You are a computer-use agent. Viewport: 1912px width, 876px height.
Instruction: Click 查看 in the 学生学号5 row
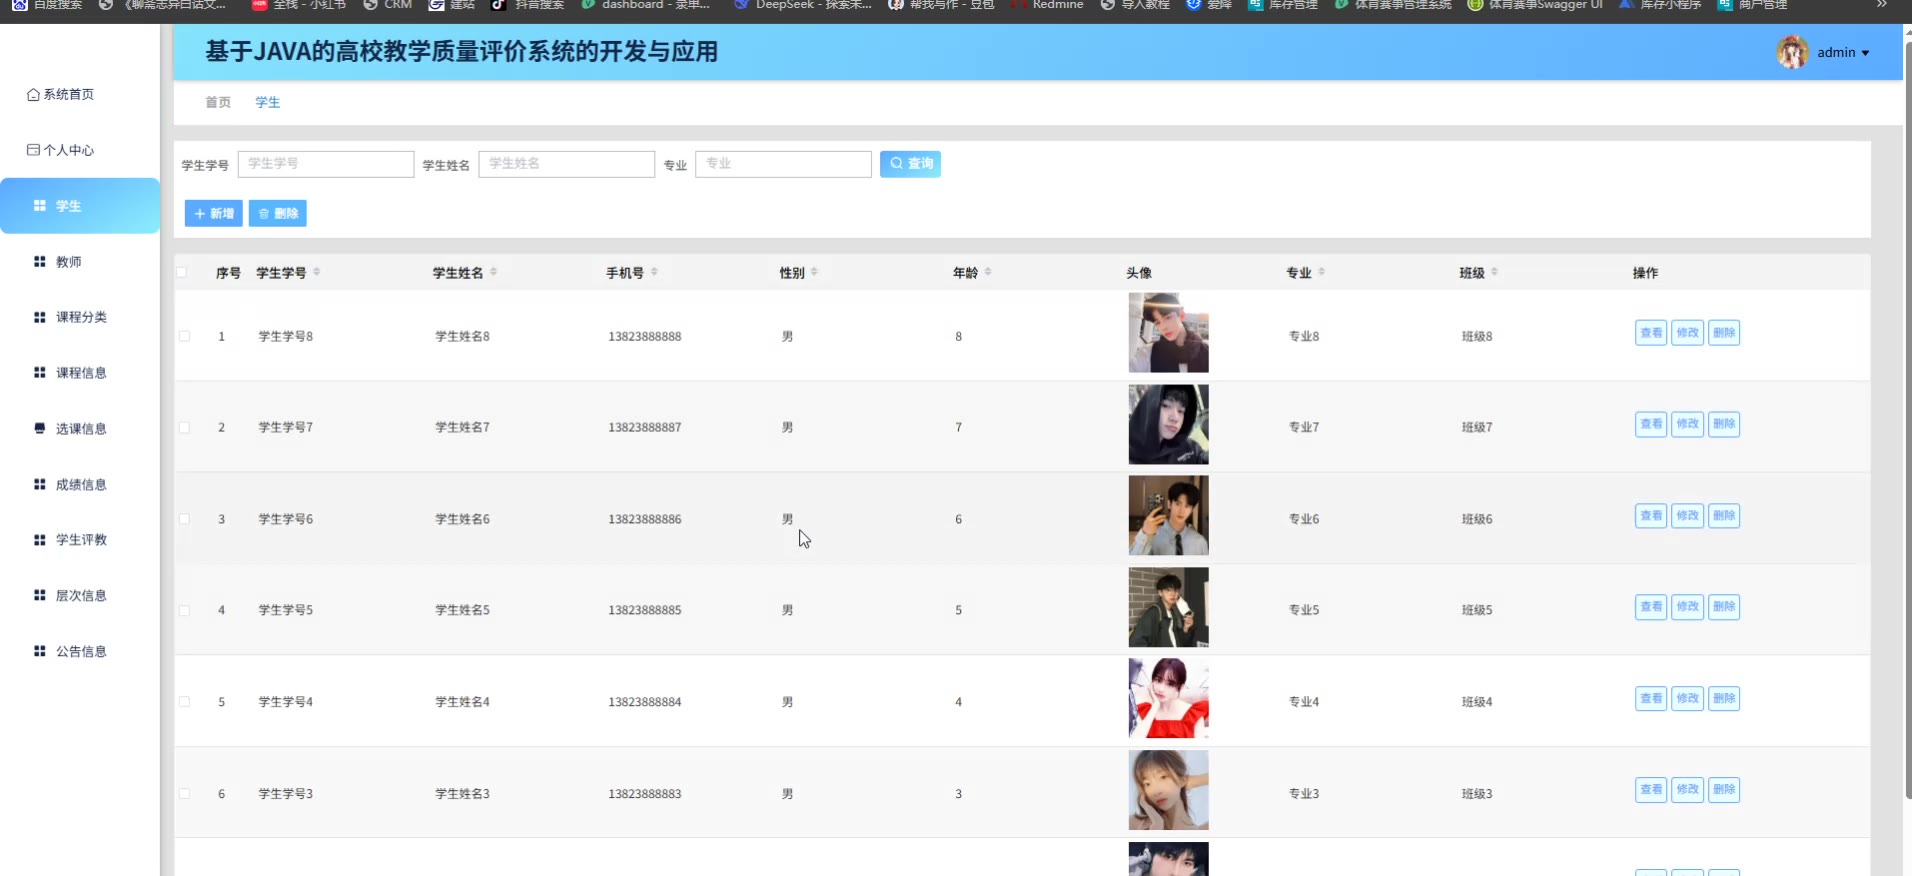point(1651,607)
